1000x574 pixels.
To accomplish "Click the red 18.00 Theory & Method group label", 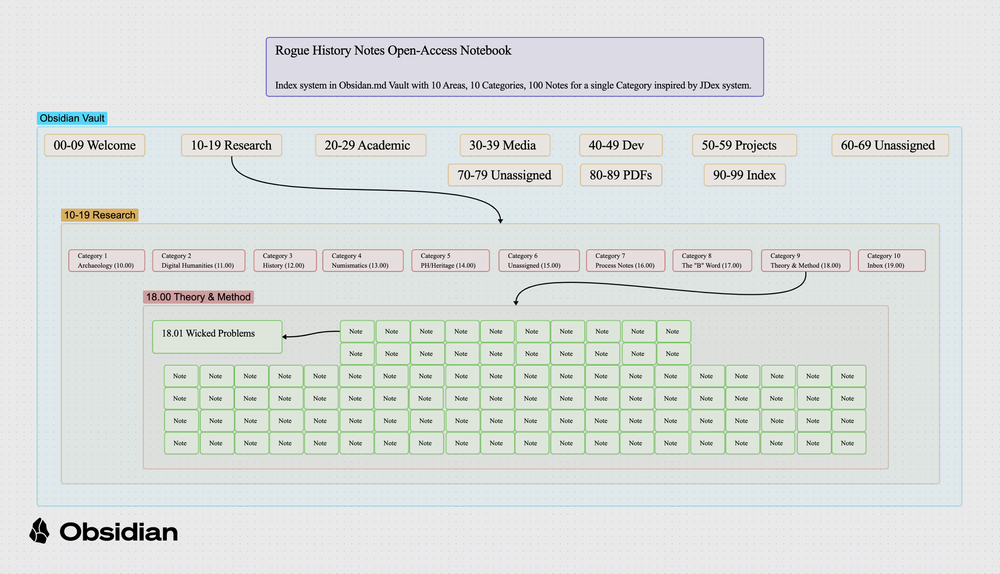I will tap(198, 297).
